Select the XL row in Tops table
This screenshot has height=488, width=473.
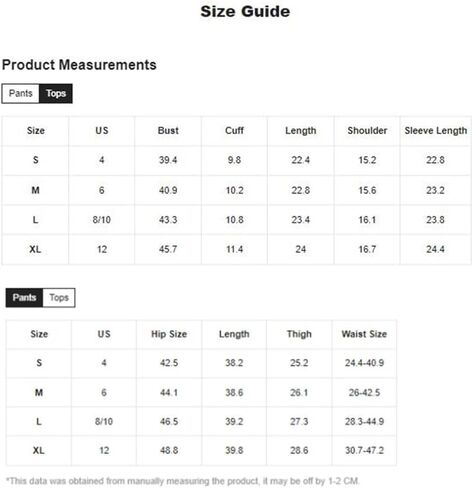pyautogui.click(x=237, y=250)
